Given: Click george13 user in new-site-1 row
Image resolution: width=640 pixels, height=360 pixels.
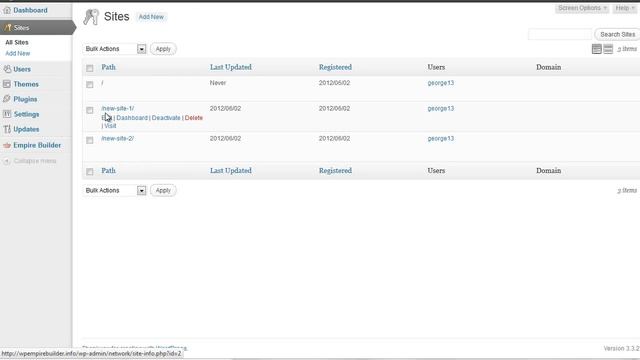Looking at the screenshot, I should coord(441,109).
